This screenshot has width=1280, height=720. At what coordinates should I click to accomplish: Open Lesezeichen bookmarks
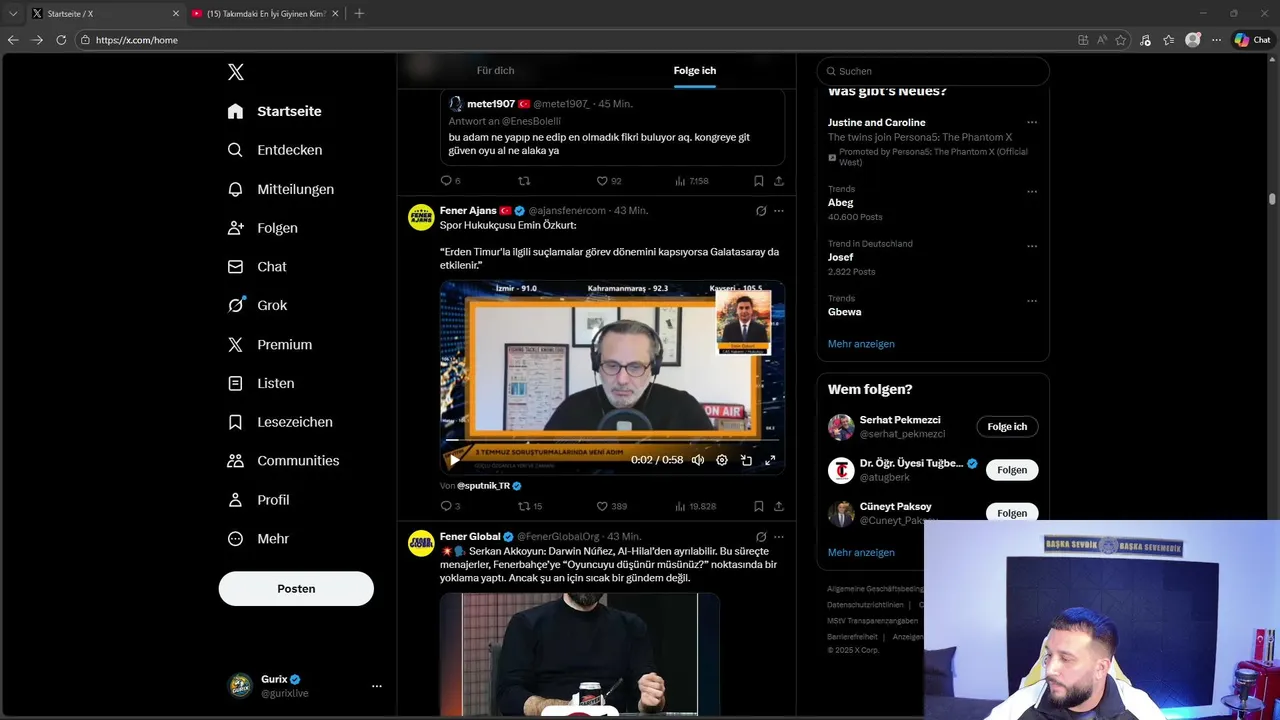(280, 422)
